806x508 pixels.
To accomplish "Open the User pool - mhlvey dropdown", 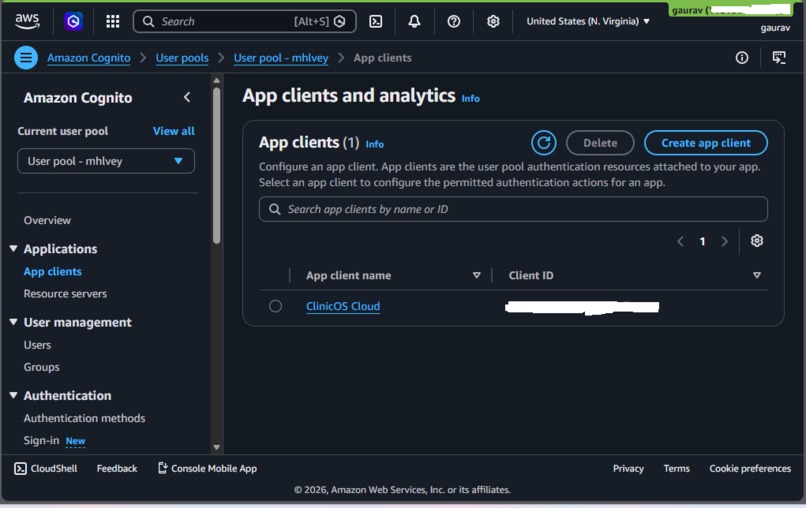I will pos(106,161).
